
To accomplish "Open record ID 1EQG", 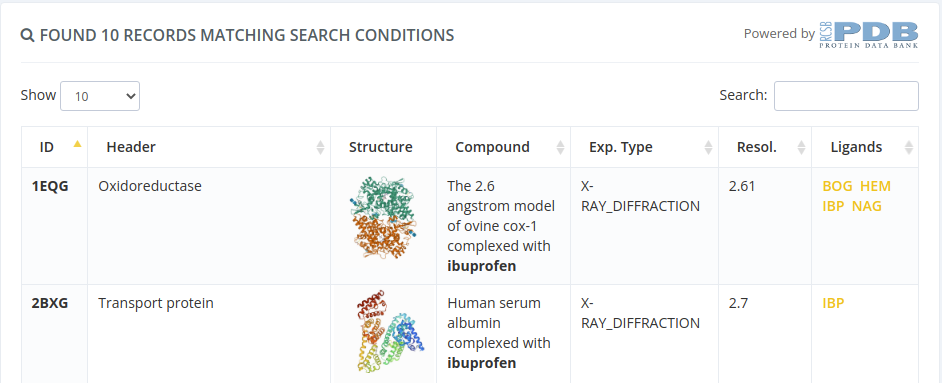I will coord(50,186).
